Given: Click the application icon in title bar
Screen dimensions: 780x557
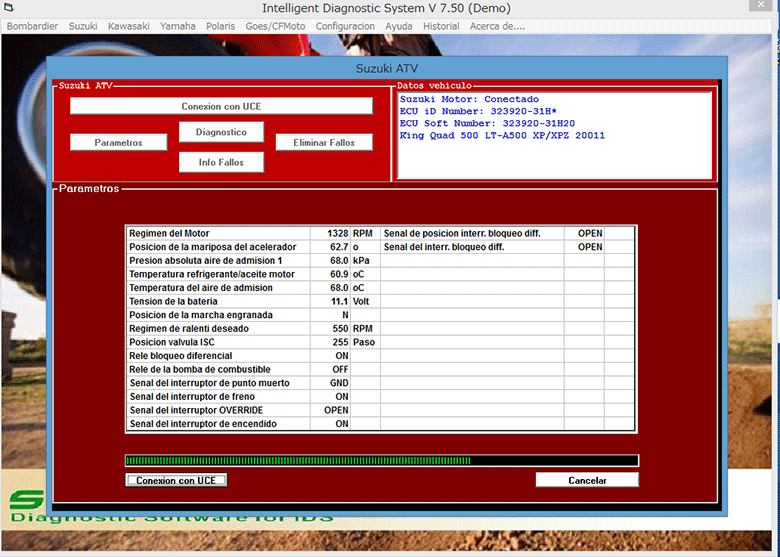Looking at the screenshot, I should pyautogui.click(x=8, y=7).
